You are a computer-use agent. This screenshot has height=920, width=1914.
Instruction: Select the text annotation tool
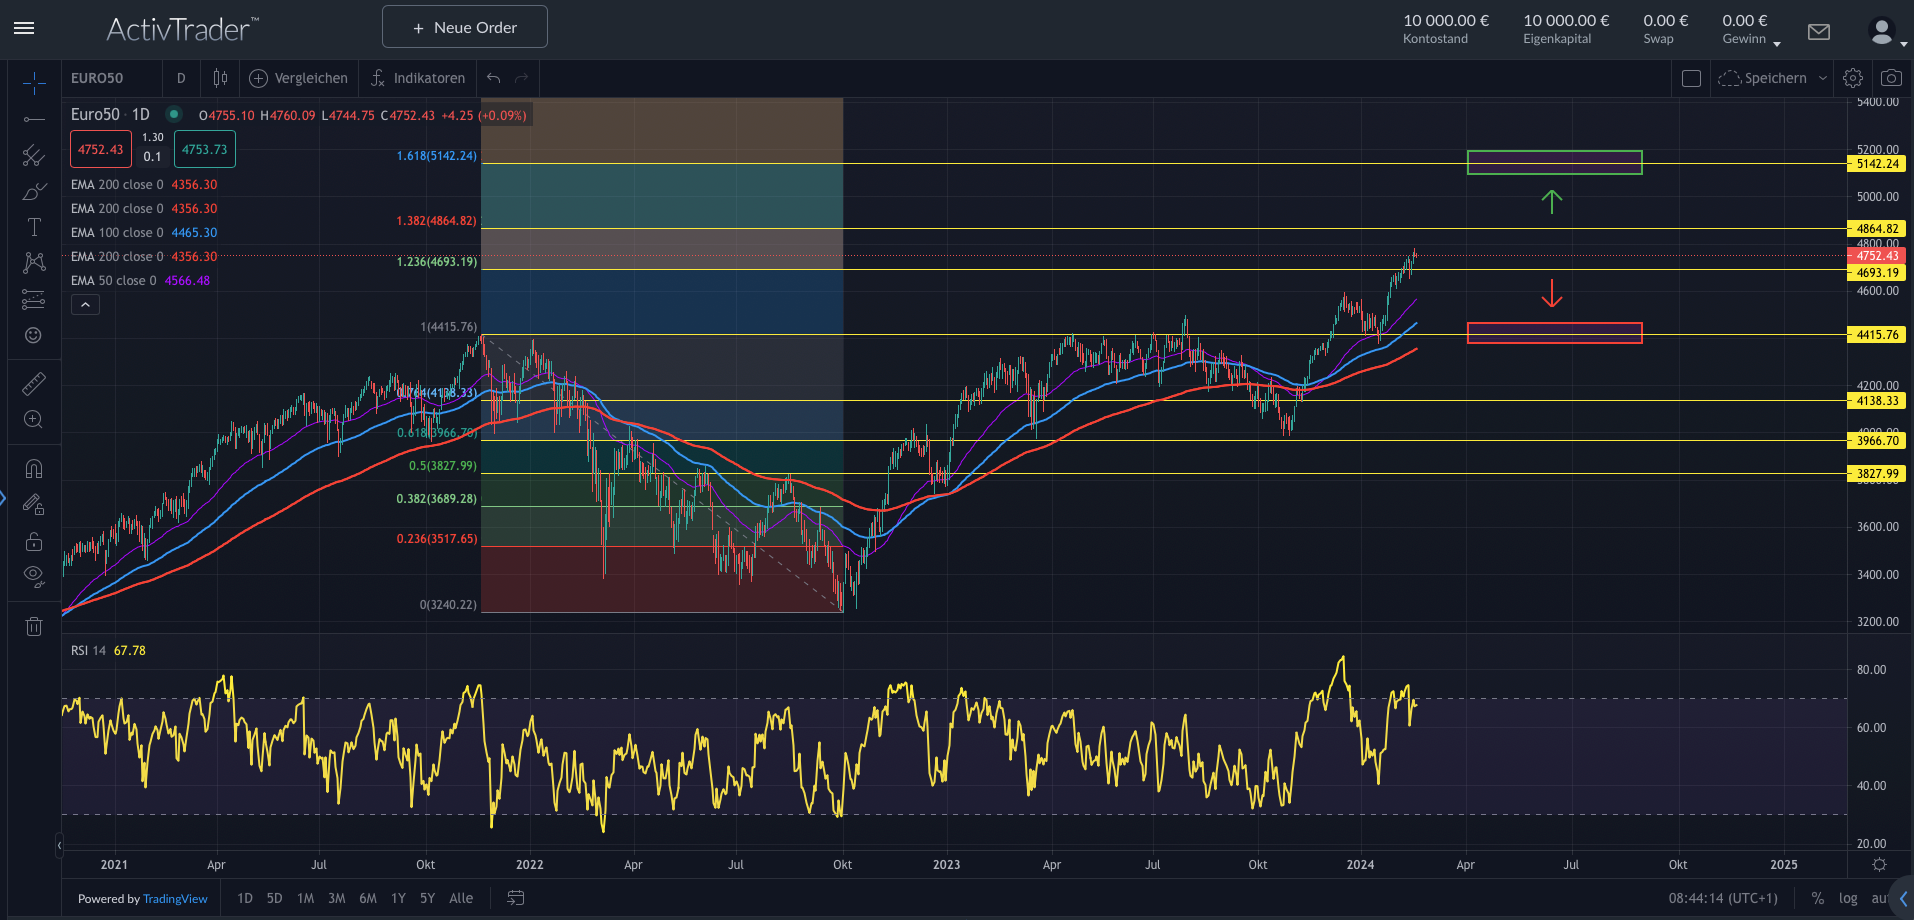34,227
